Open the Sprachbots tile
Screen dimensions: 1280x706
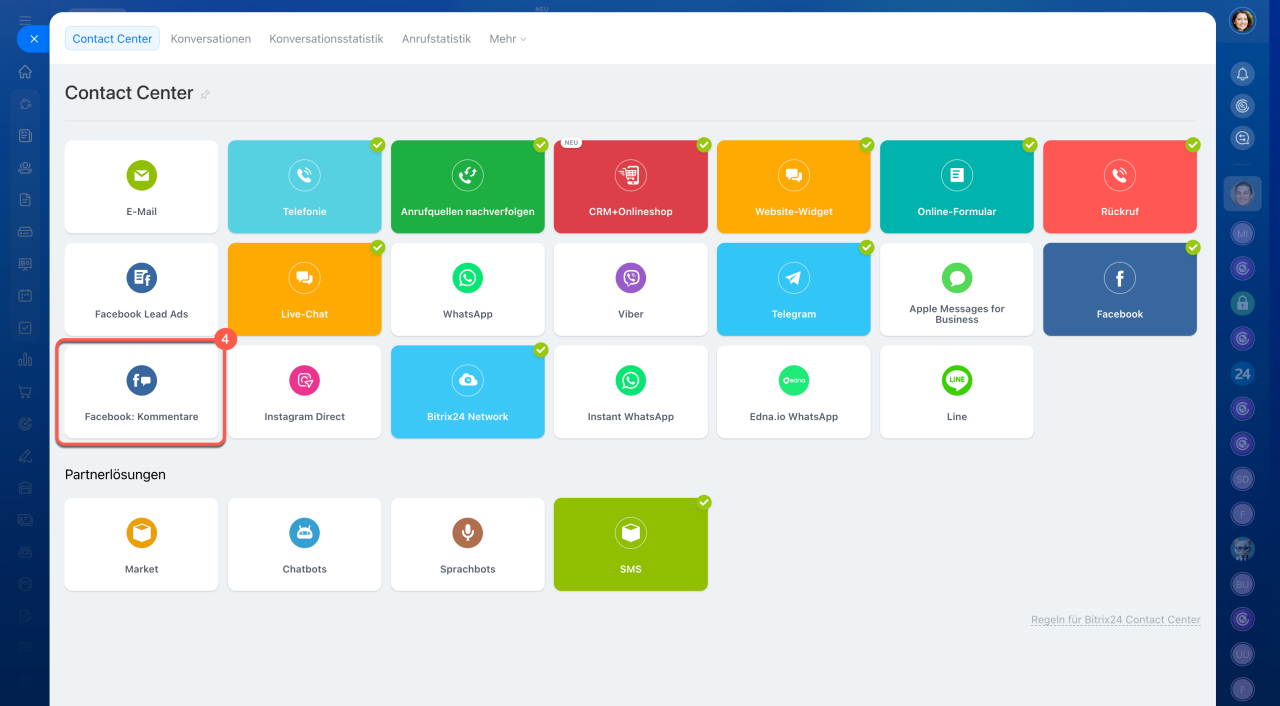(x=467, y=544)
